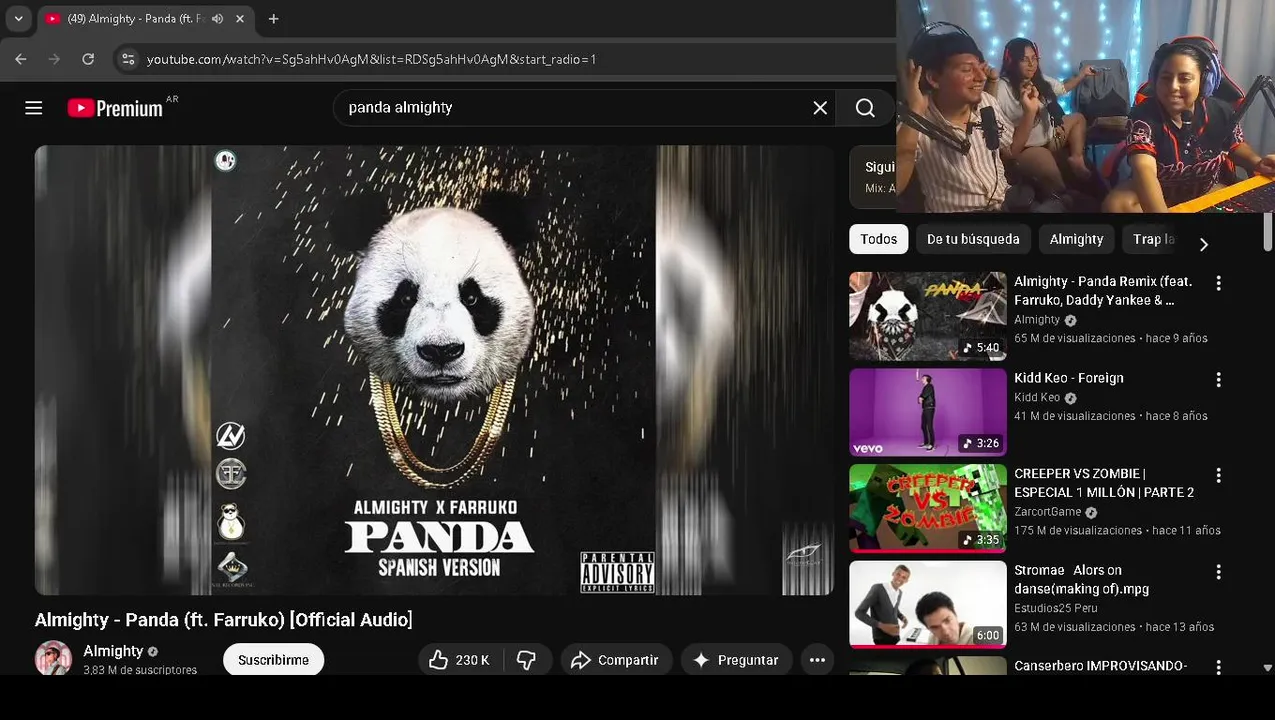Click the video player to pause

click(x=434, y=370)
